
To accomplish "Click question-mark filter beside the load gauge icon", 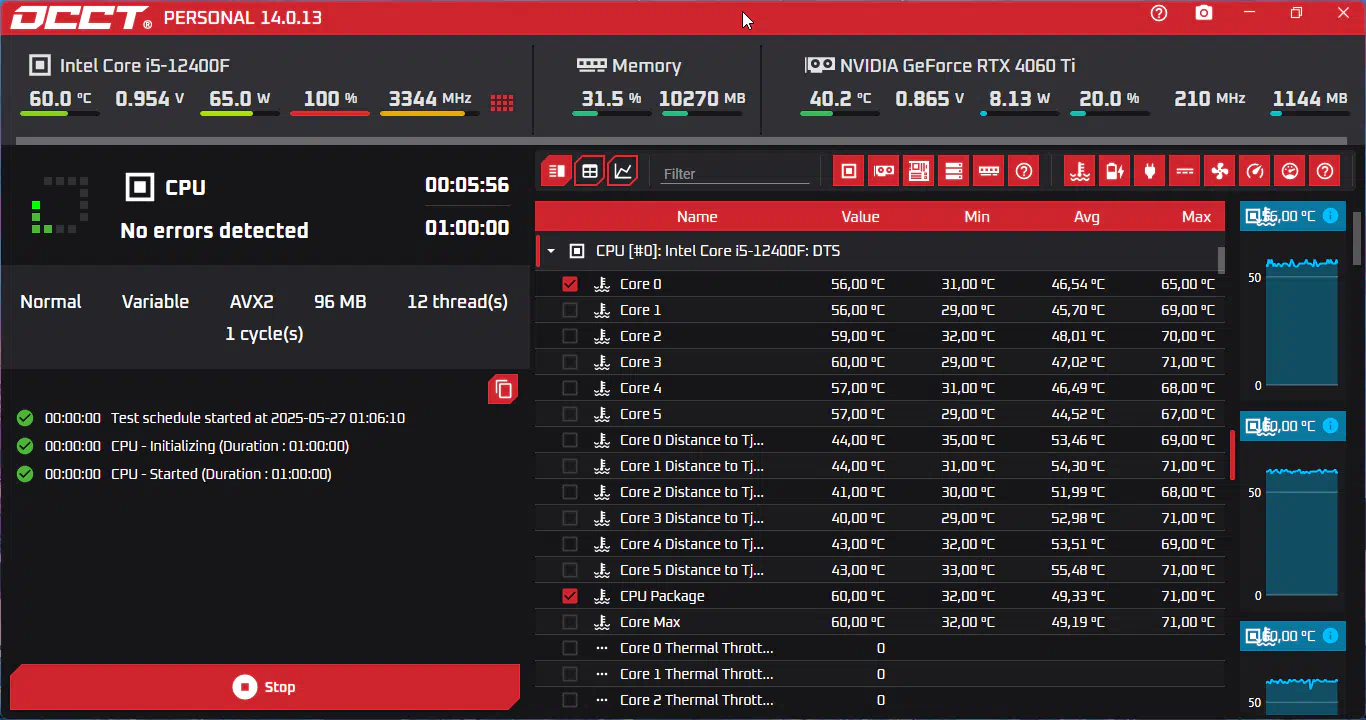I will tap(1325, 171).
